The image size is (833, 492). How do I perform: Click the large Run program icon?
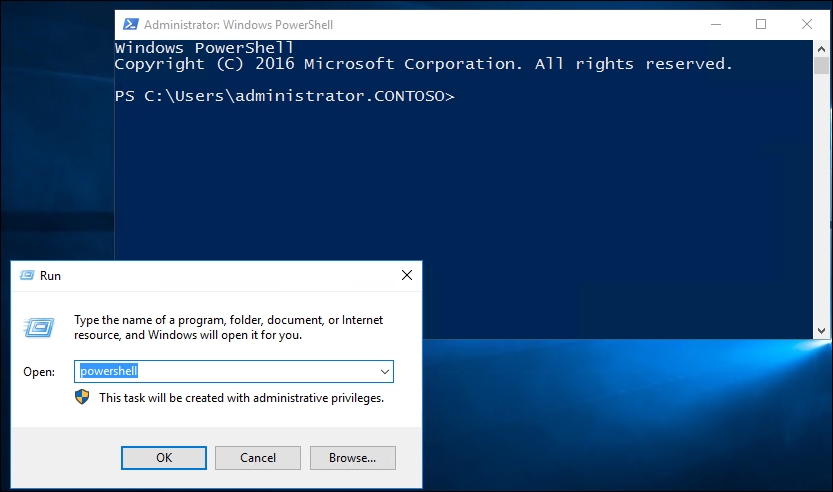(39, 327)
